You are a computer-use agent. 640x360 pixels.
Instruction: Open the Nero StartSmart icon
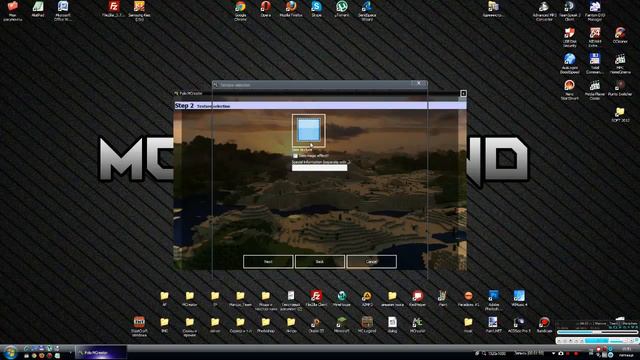click(x=569, y=89)
